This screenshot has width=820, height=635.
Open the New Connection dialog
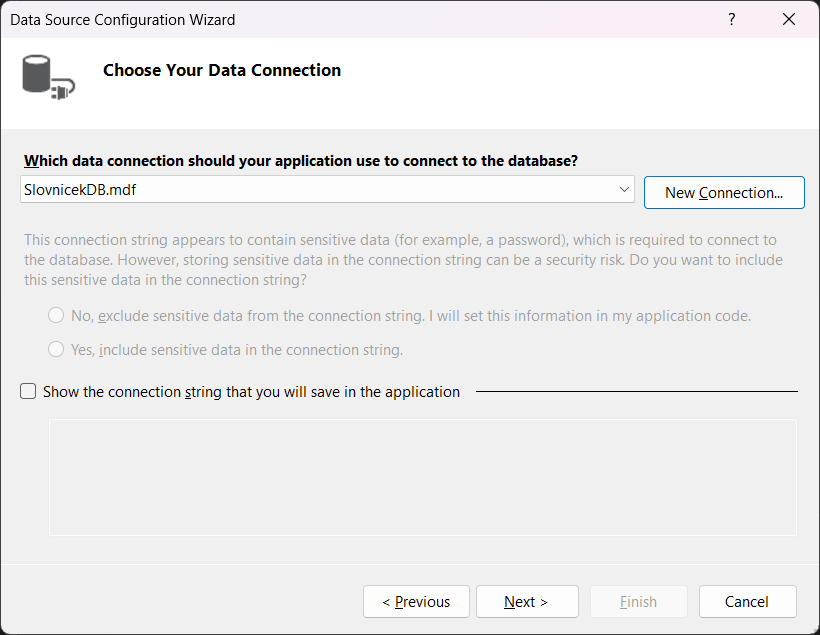[723, 192]
